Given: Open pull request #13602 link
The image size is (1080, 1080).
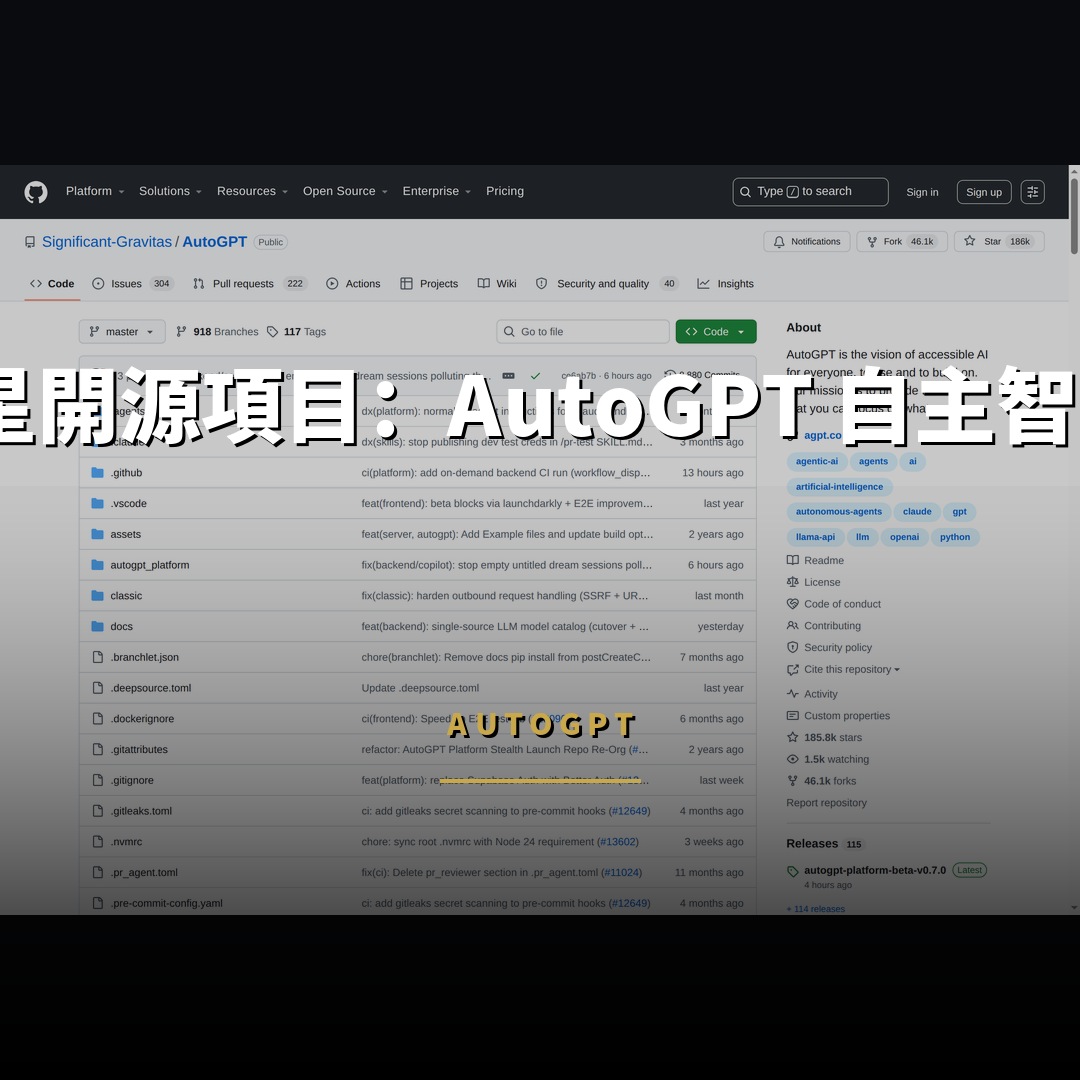Looking at the screenshot, I should [618, 842].
